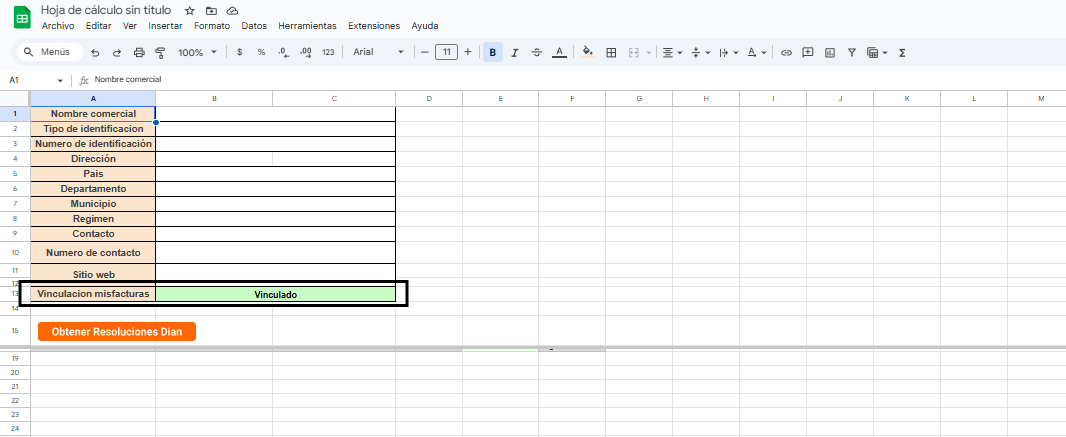Select the green Vinculado cell
This screenshot has width=1066, height=437.
[275, 294]
